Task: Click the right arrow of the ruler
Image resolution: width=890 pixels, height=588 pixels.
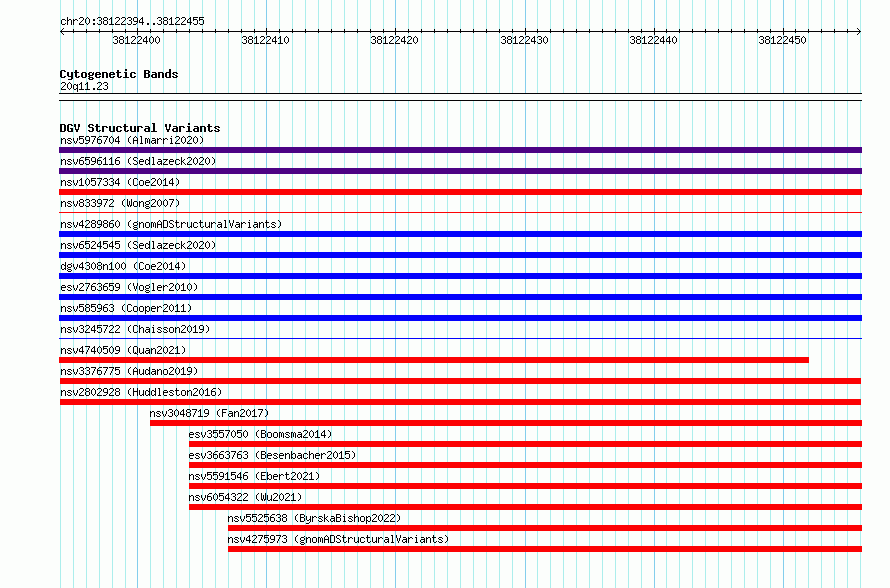Action: click(x=859, y=32)
